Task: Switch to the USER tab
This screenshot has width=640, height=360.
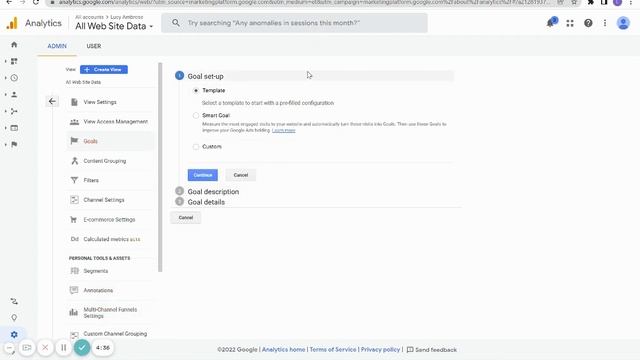Action: click(x=93, y=46)
